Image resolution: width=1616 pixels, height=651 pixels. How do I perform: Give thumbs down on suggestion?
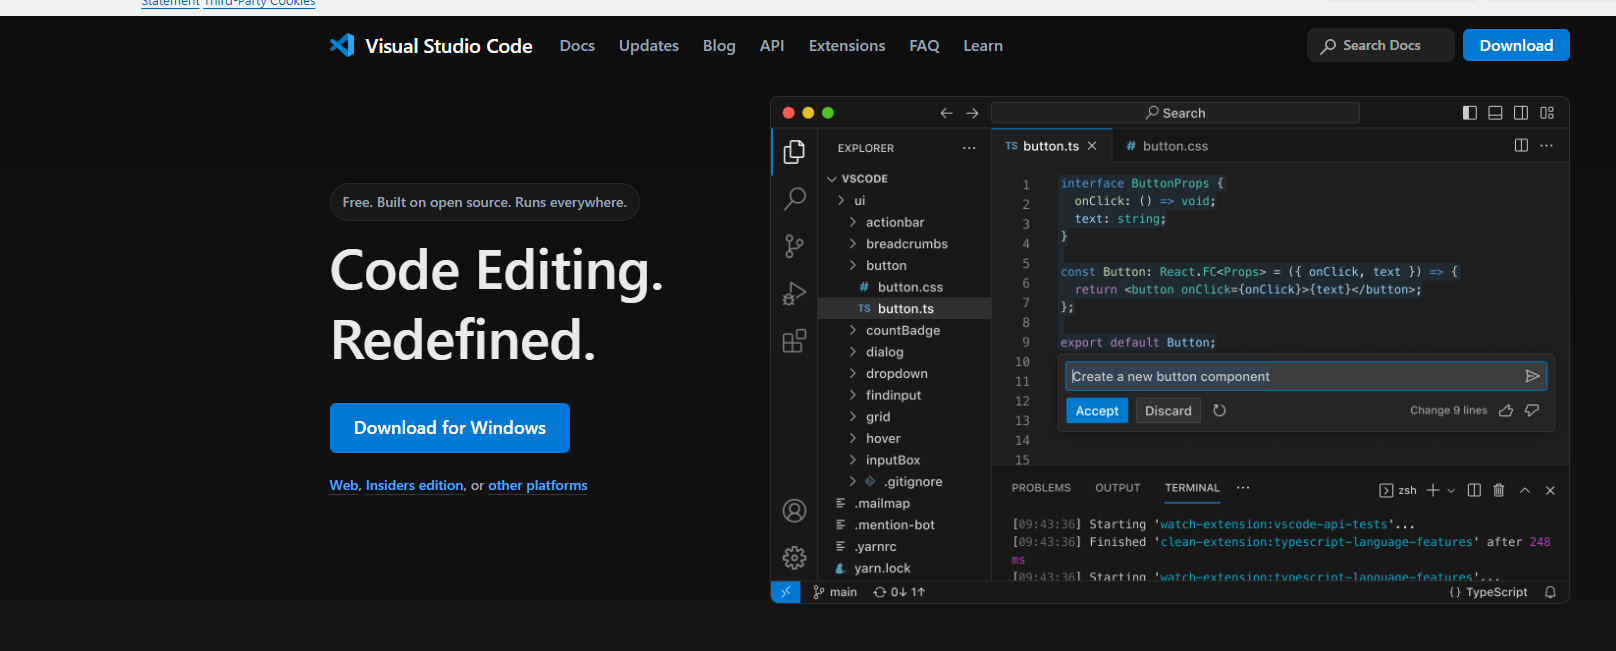click(x=1532, y=410)
